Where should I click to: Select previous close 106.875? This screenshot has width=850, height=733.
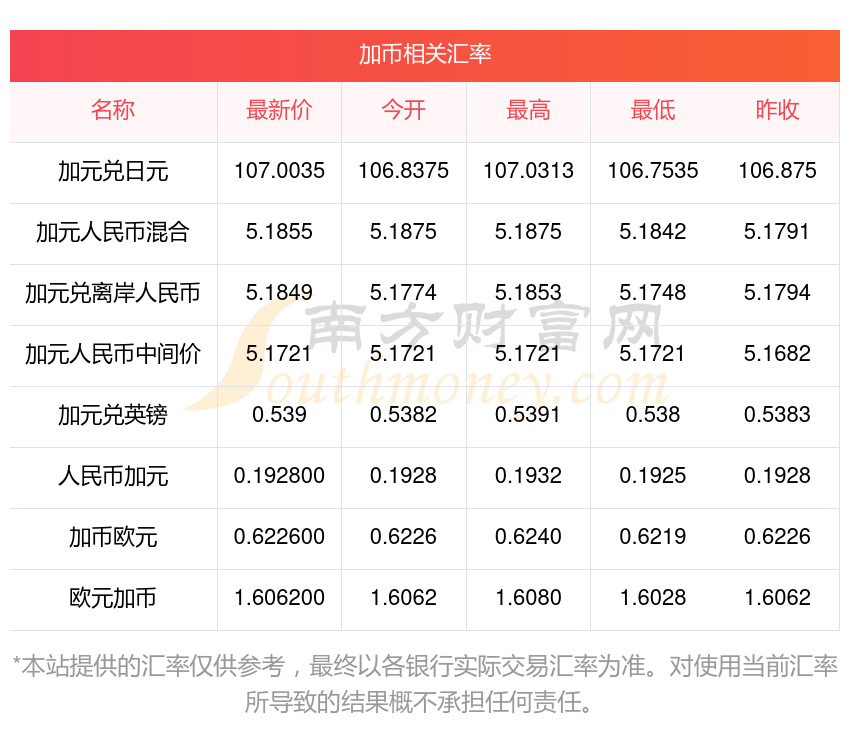(x=777, y=171)
